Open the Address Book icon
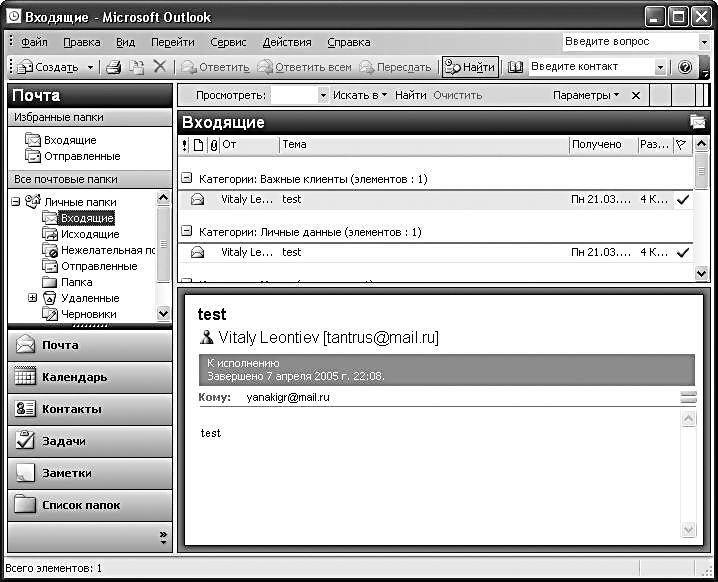The height and width of the screenshot is (582, 718). [516, 67]
